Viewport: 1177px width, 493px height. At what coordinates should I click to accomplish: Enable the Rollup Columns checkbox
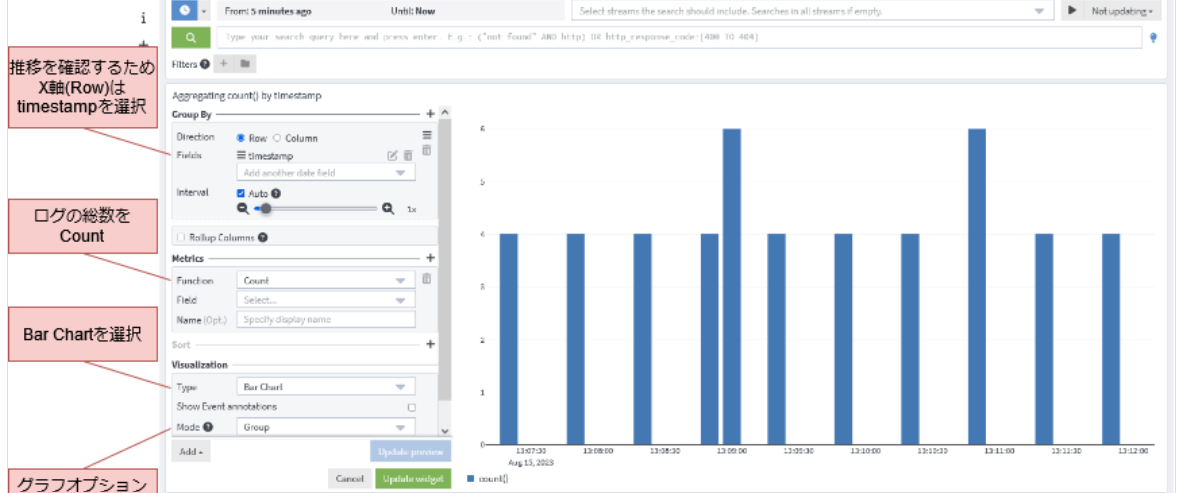pos(180,238)
